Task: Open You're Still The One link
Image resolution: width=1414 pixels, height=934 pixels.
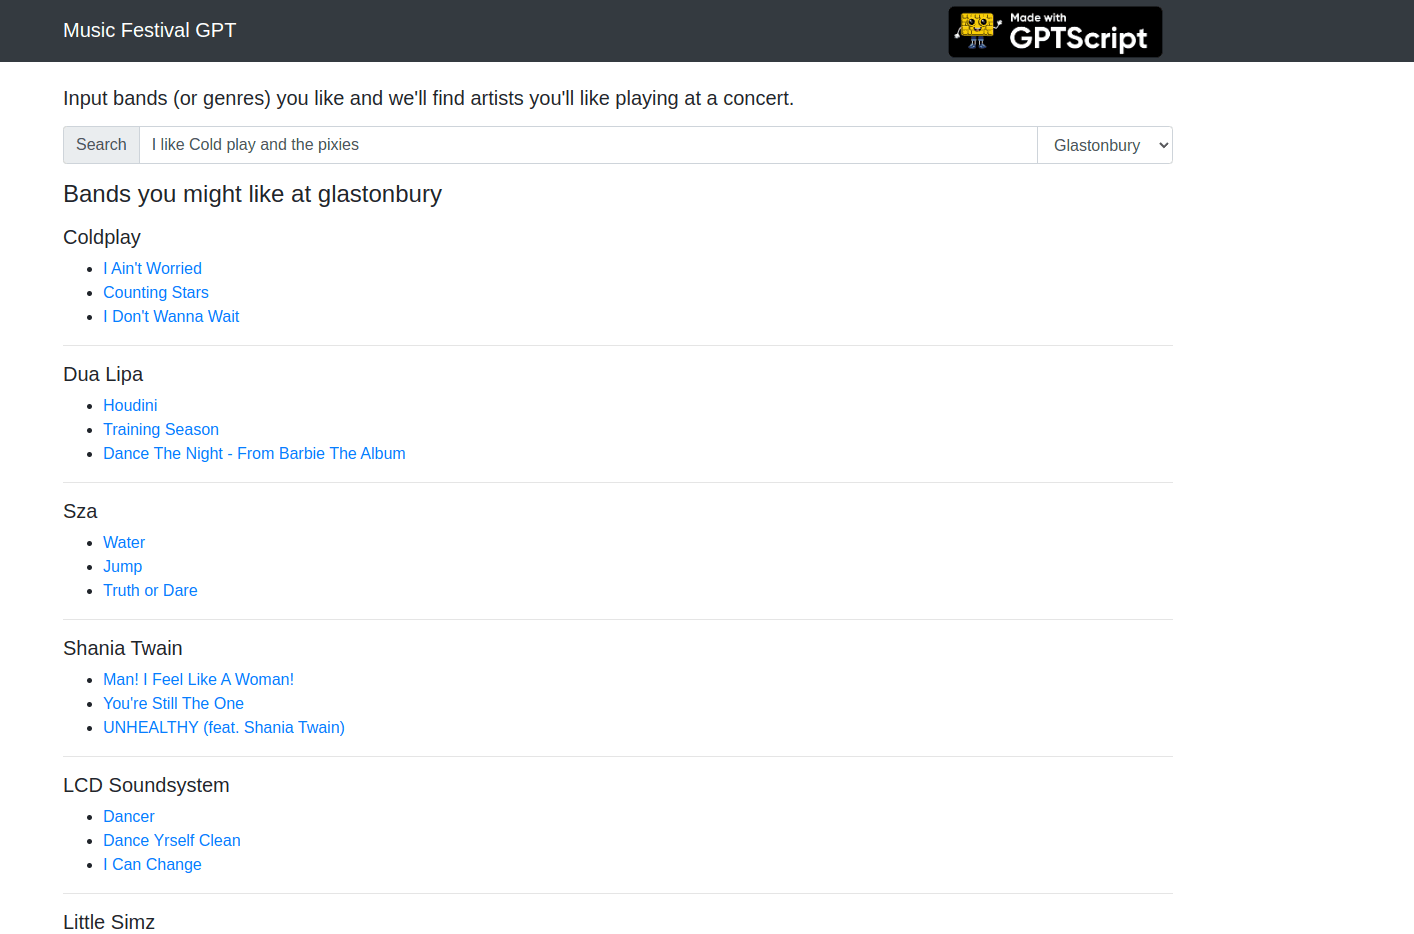Action: pyautogui.click(x=173, y=703)
